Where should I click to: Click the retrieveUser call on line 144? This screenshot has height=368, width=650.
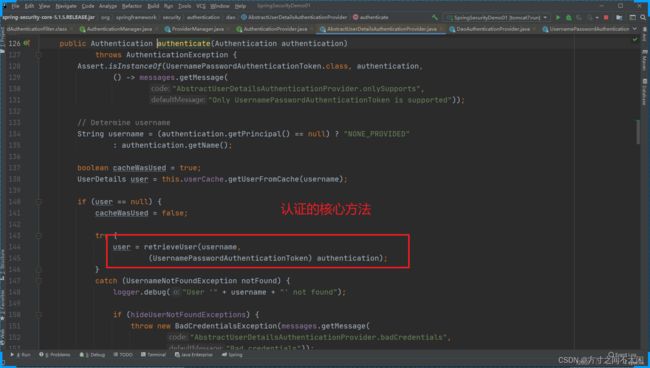click(170, 247)
